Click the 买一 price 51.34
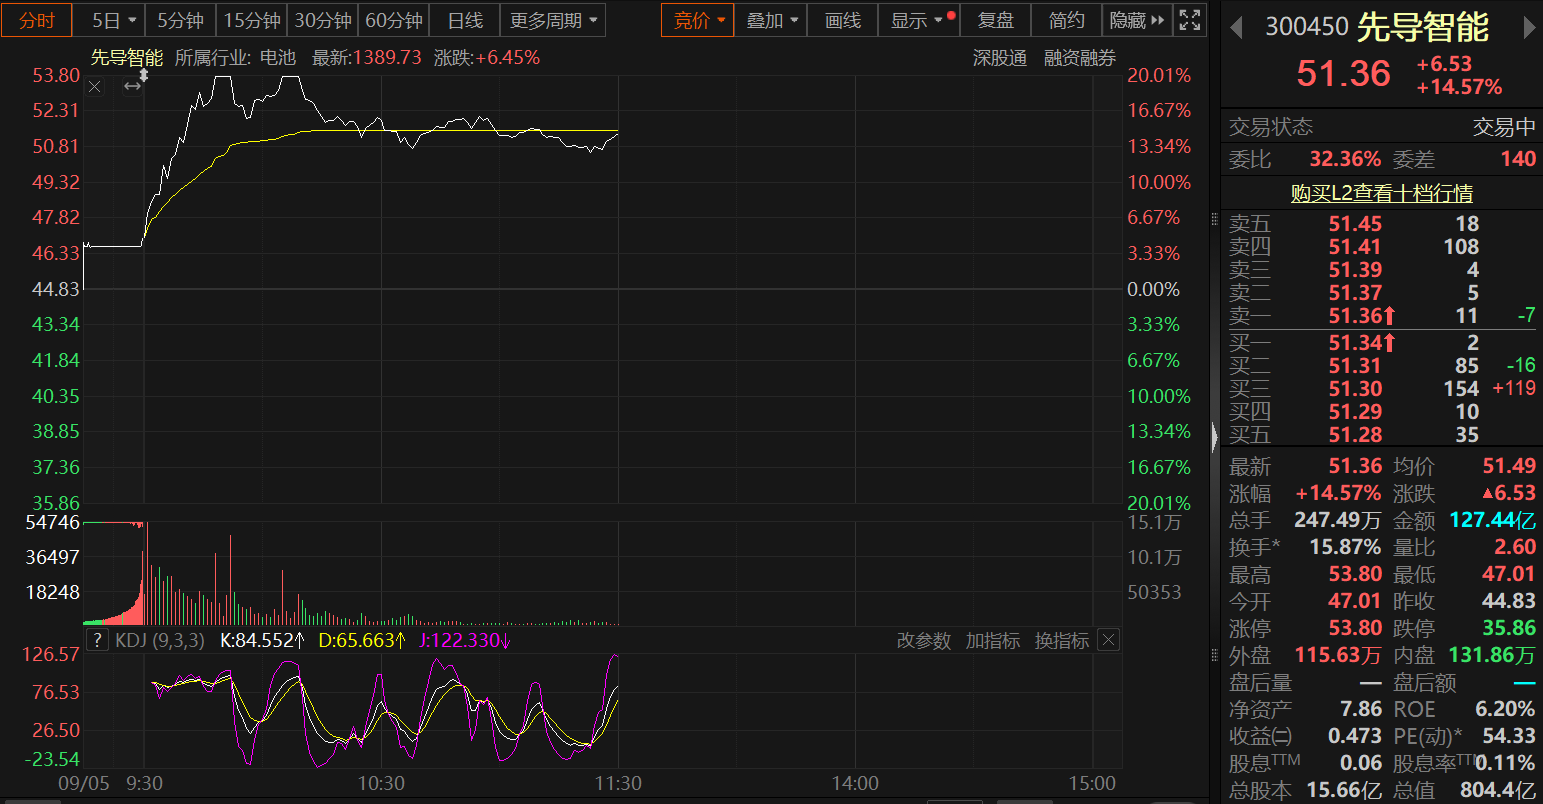The image size is (1543, 804). pyautogui.click(x=1355, y=343)
